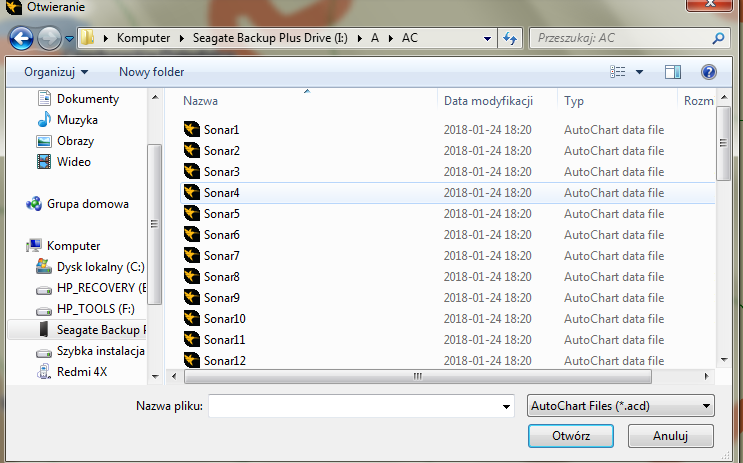This screenshot has height=463, width=743.
Task: Click the Back navigation arrow
Action: 21,38
